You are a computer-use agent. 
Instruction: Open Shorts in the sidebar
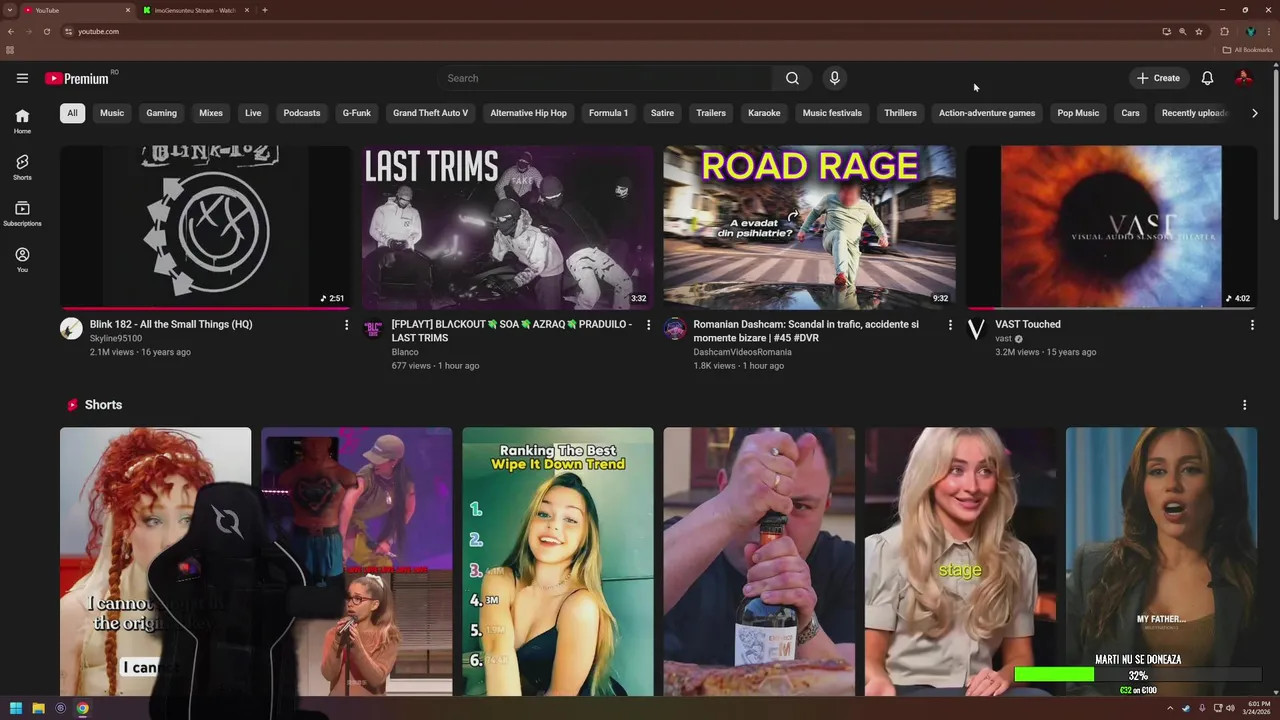pos(22,167)
